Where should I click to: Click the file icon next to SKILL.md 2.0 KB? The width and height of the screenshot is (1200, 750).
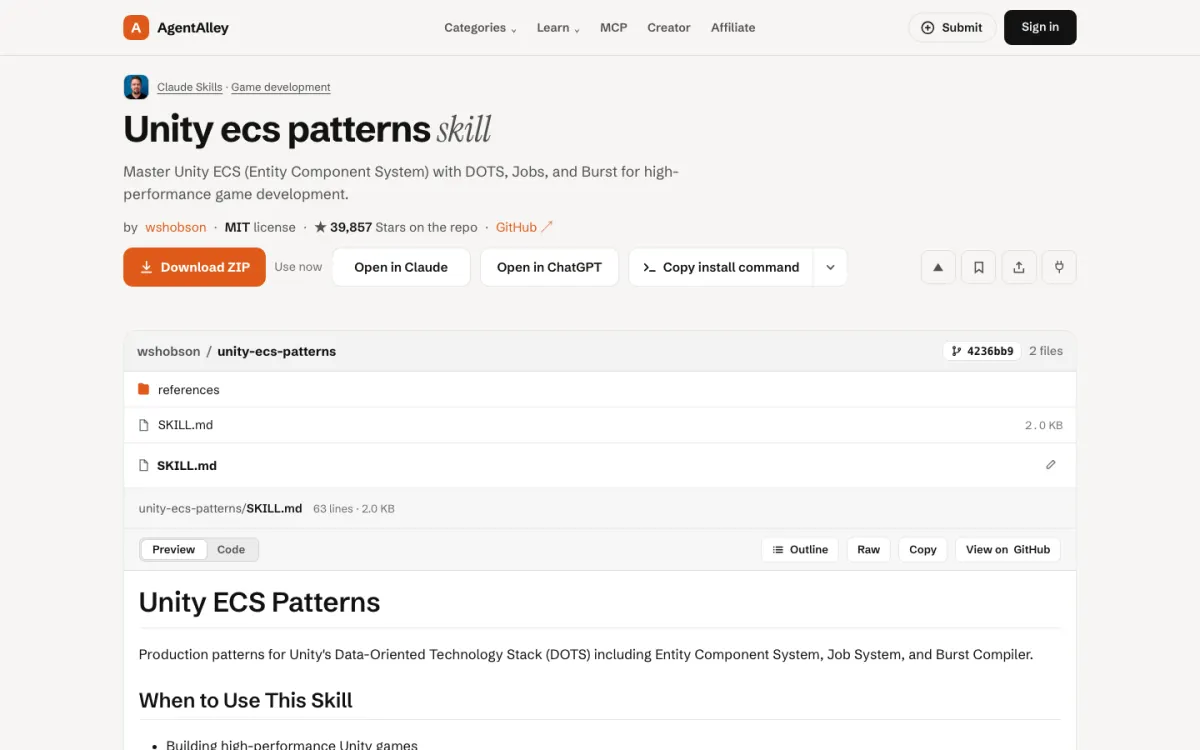(x=144, y=425)
